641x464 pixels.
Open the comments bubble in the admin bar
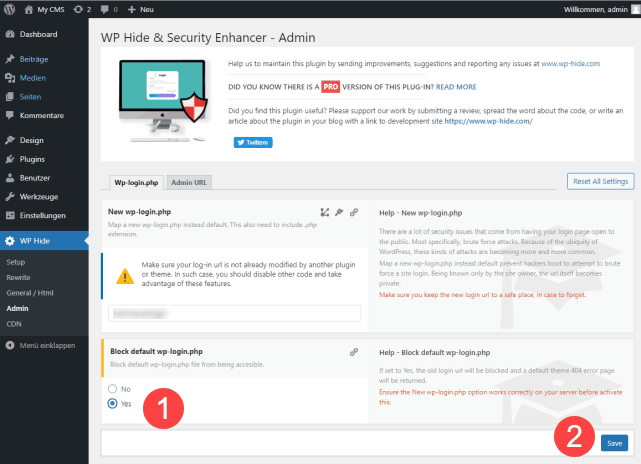pos(109,9)
